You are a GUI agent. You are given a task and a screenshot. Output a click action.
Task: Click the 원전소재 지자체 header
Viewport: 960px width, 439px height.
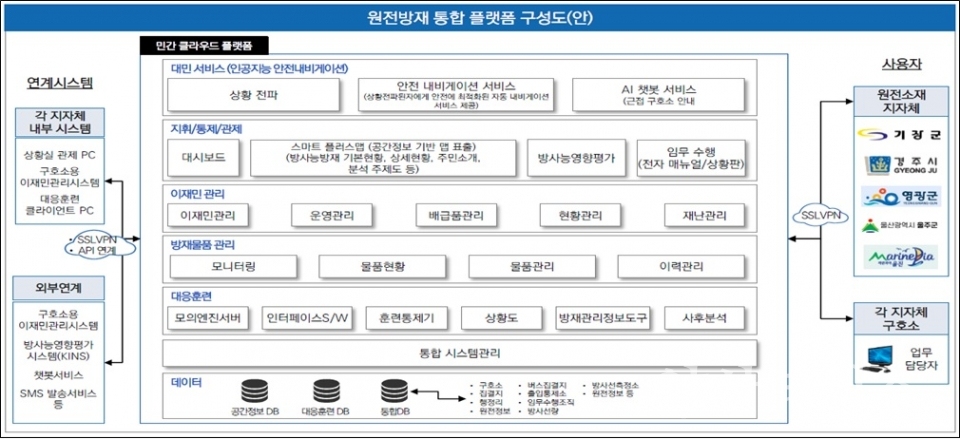[x=900, y=102]
